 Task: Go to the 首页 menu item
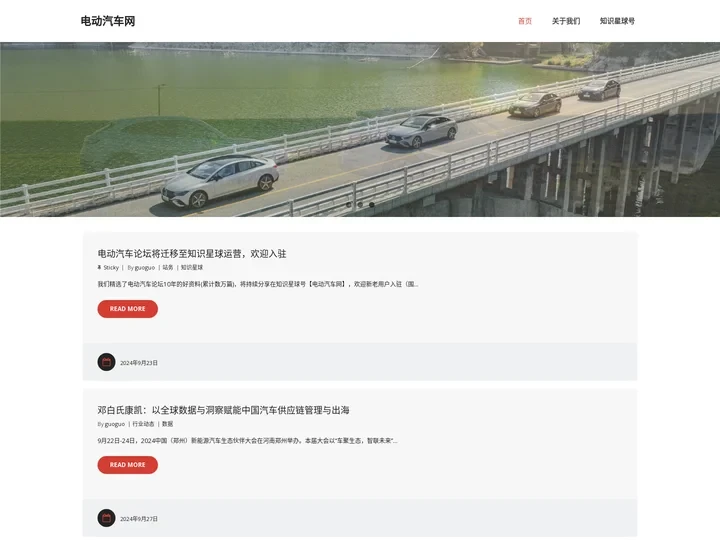pos(525,21)
